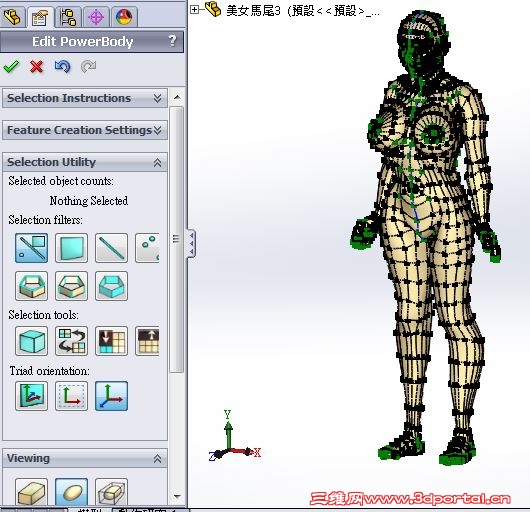Expand the 美女馬尾3 flyout tree node

tap(194, 9)
